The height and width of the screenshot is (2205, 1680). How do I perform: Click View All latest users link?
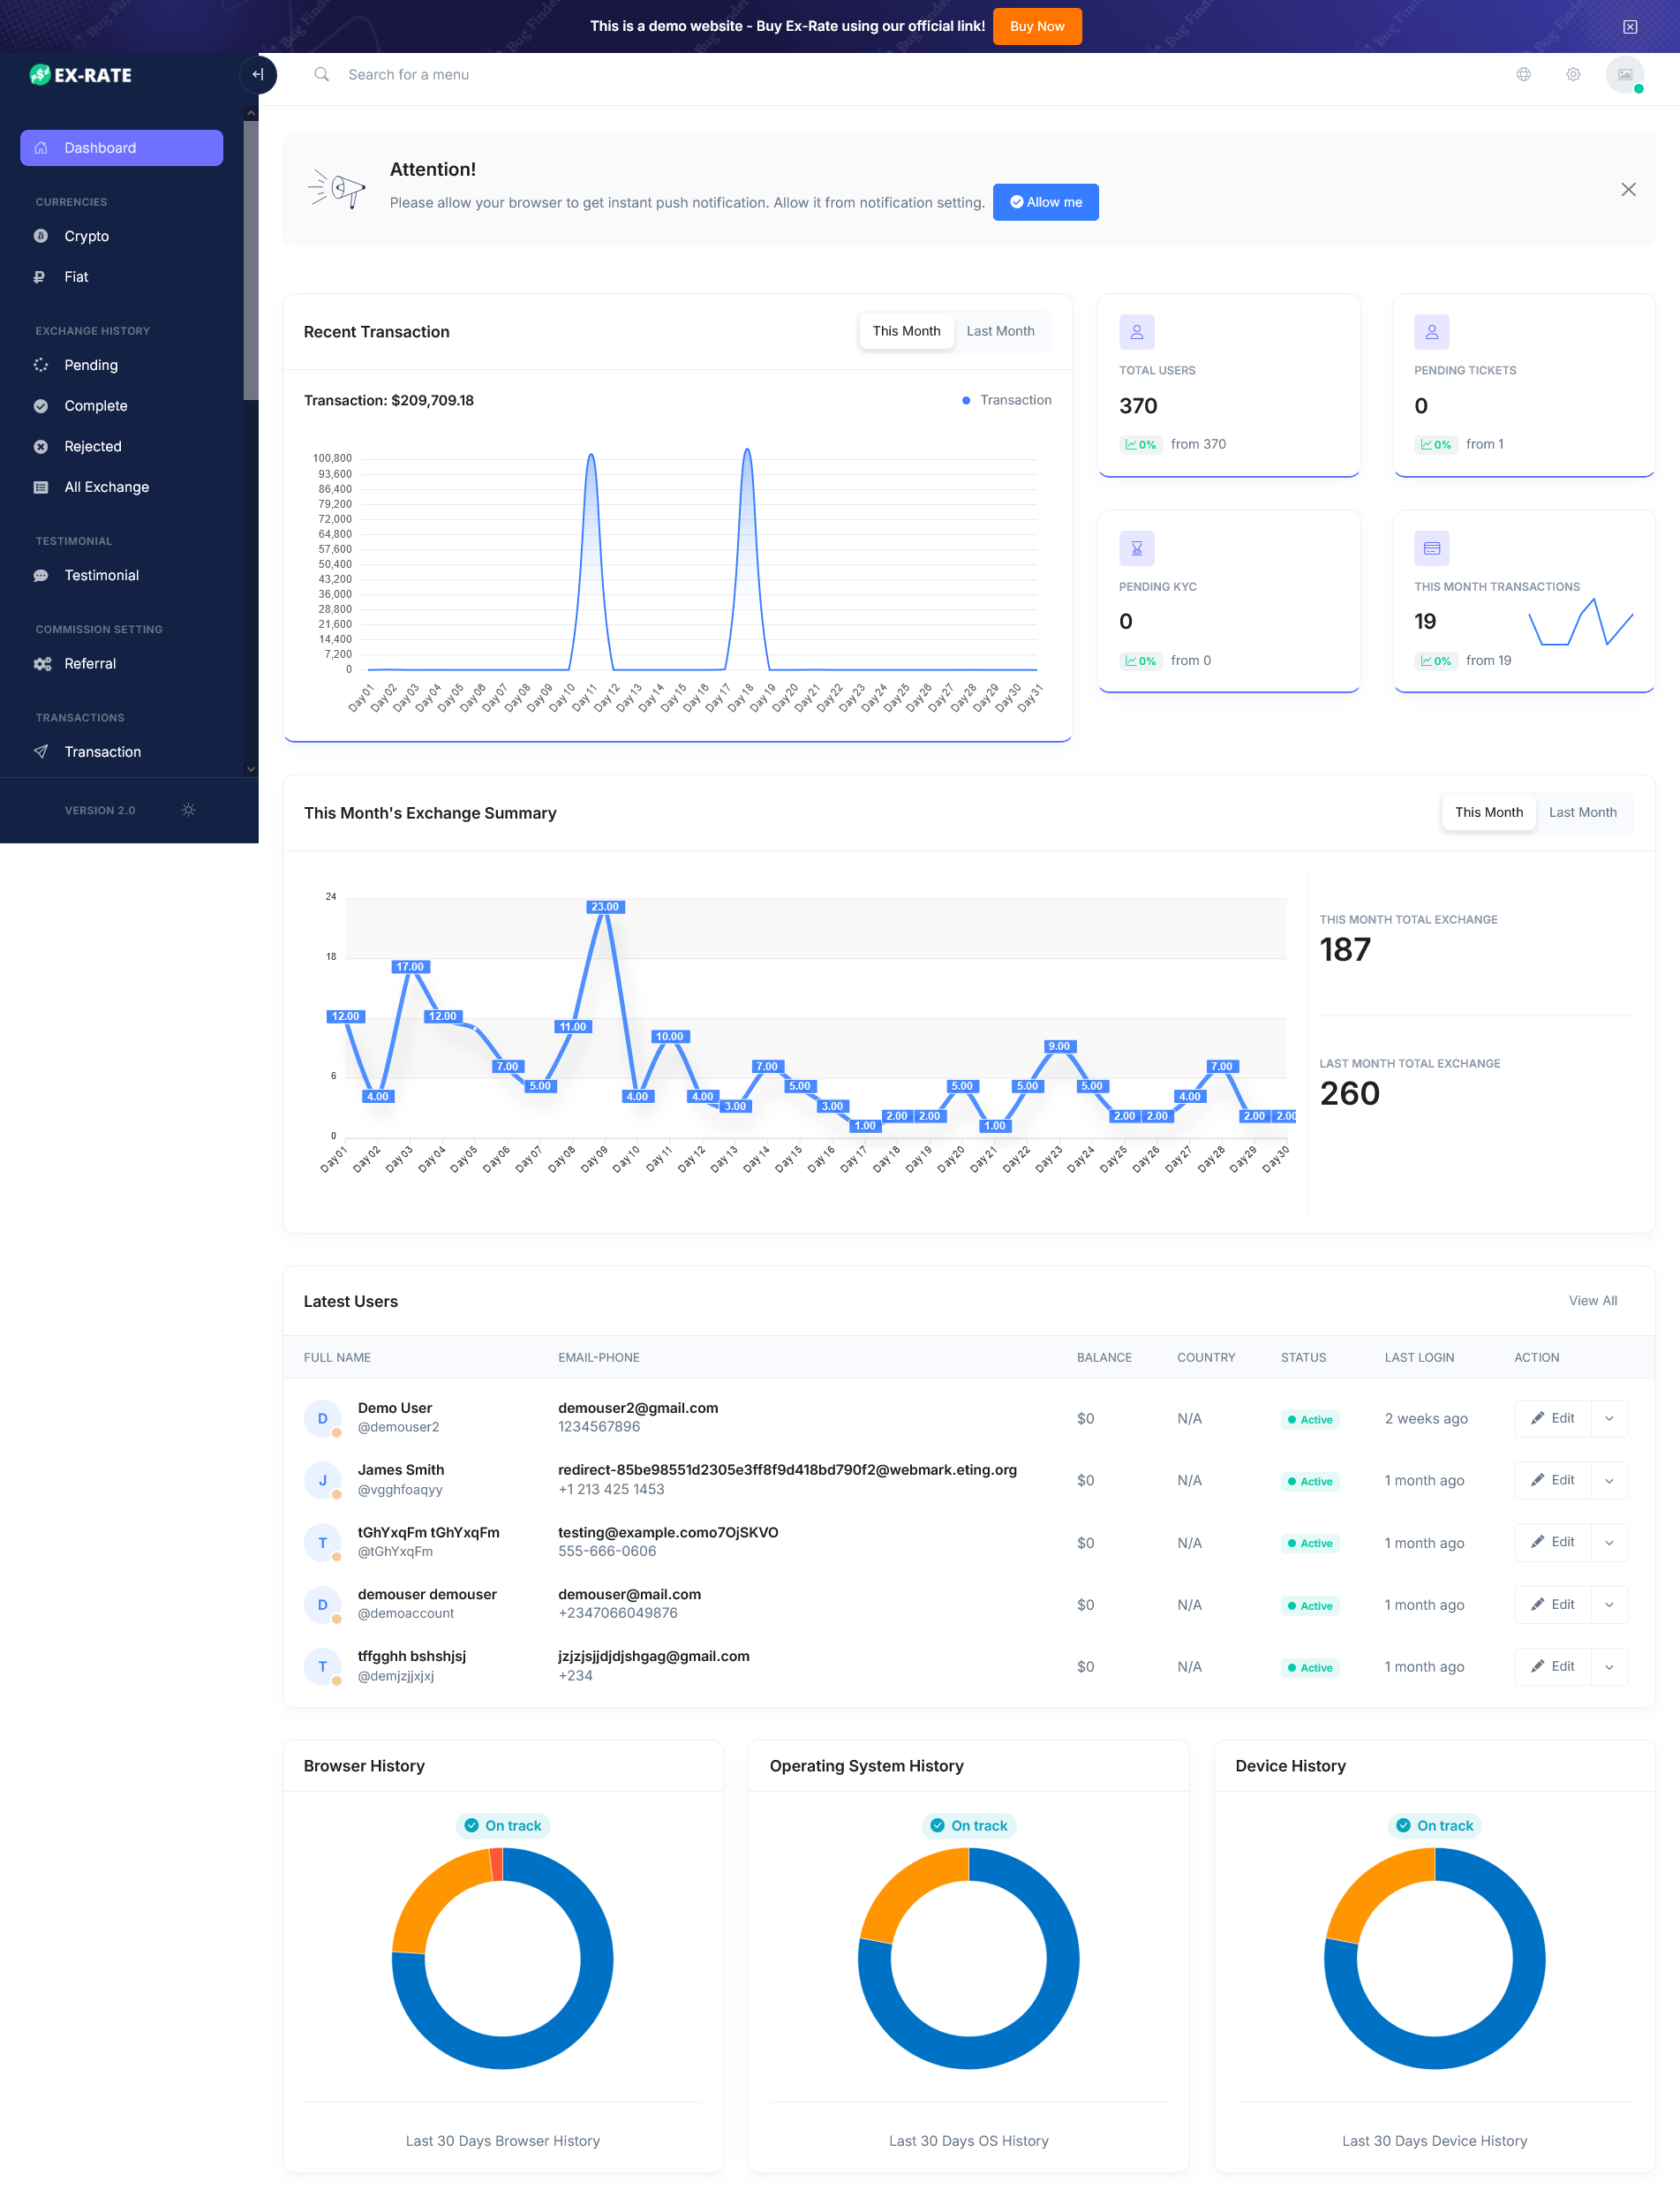[1592, 1300]
